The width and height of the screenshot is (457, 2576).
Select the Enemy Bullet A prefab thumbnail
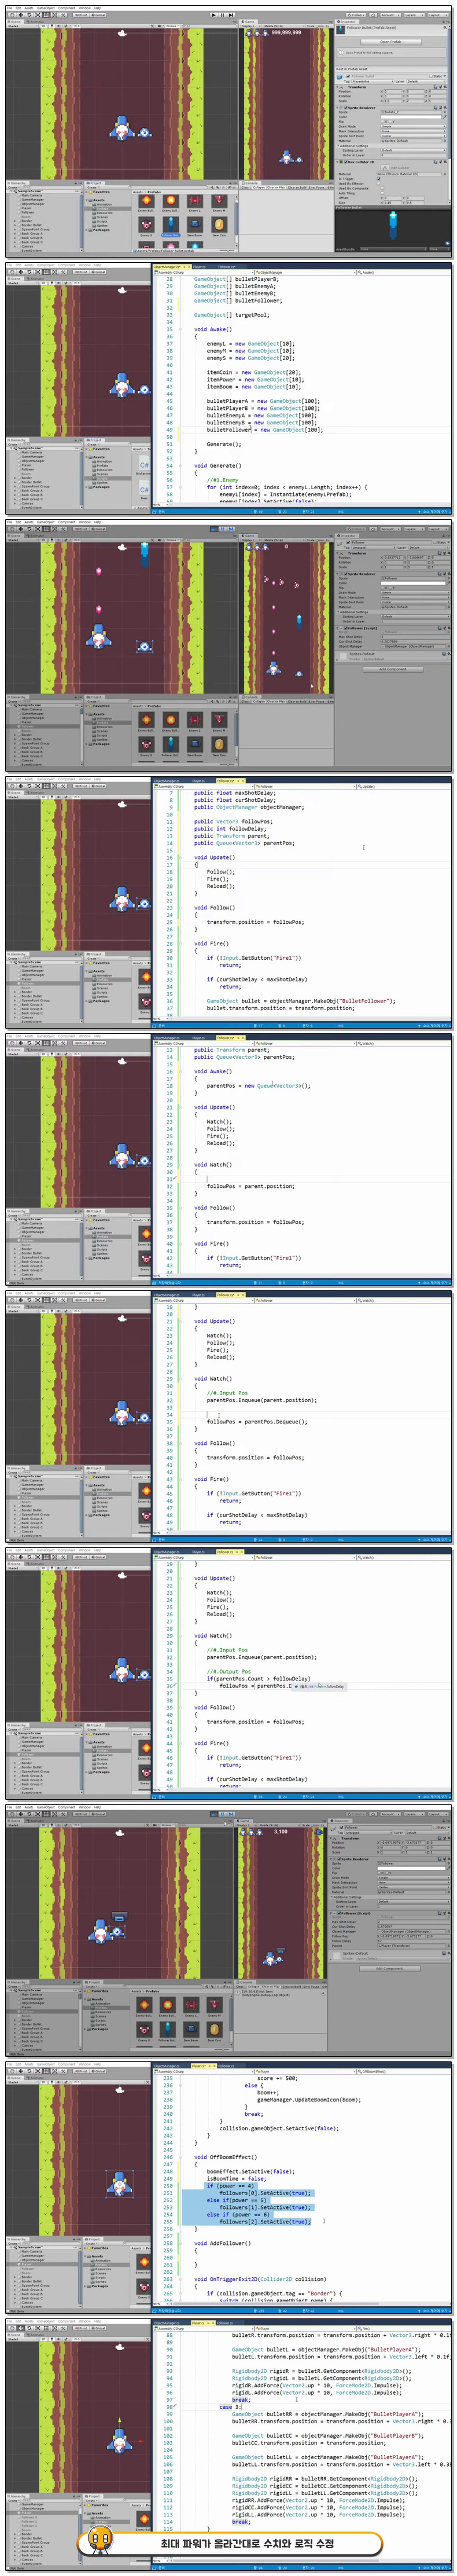click(x=146, y=200)
